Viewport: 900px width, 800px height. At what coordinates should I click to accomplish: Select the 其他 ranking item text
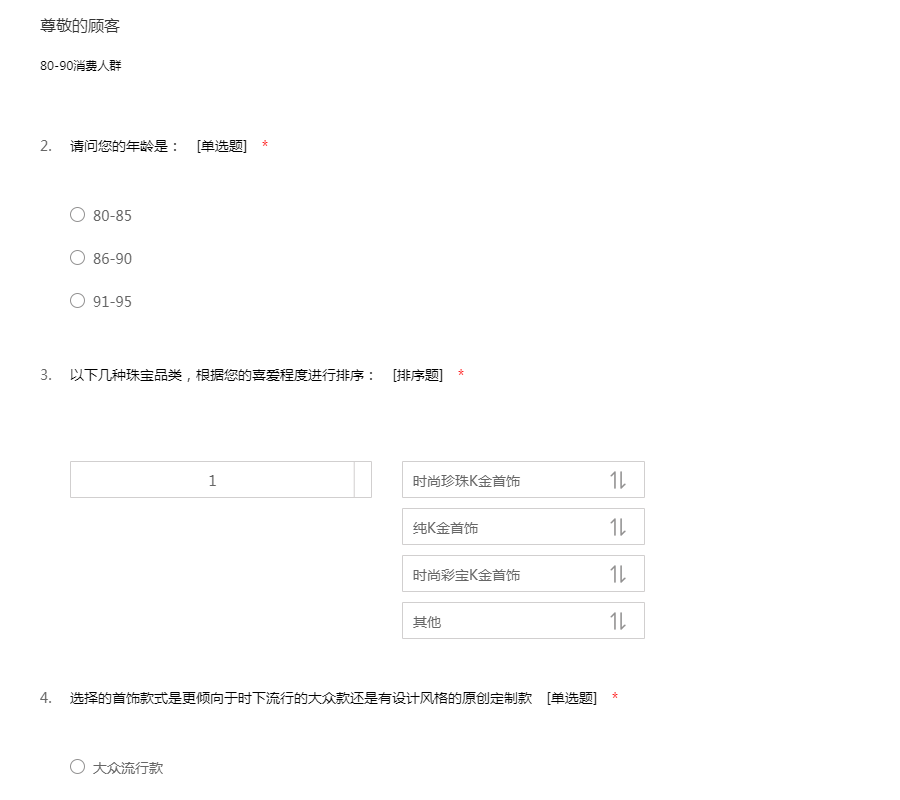pyautogui.click(x=427, y=622)
